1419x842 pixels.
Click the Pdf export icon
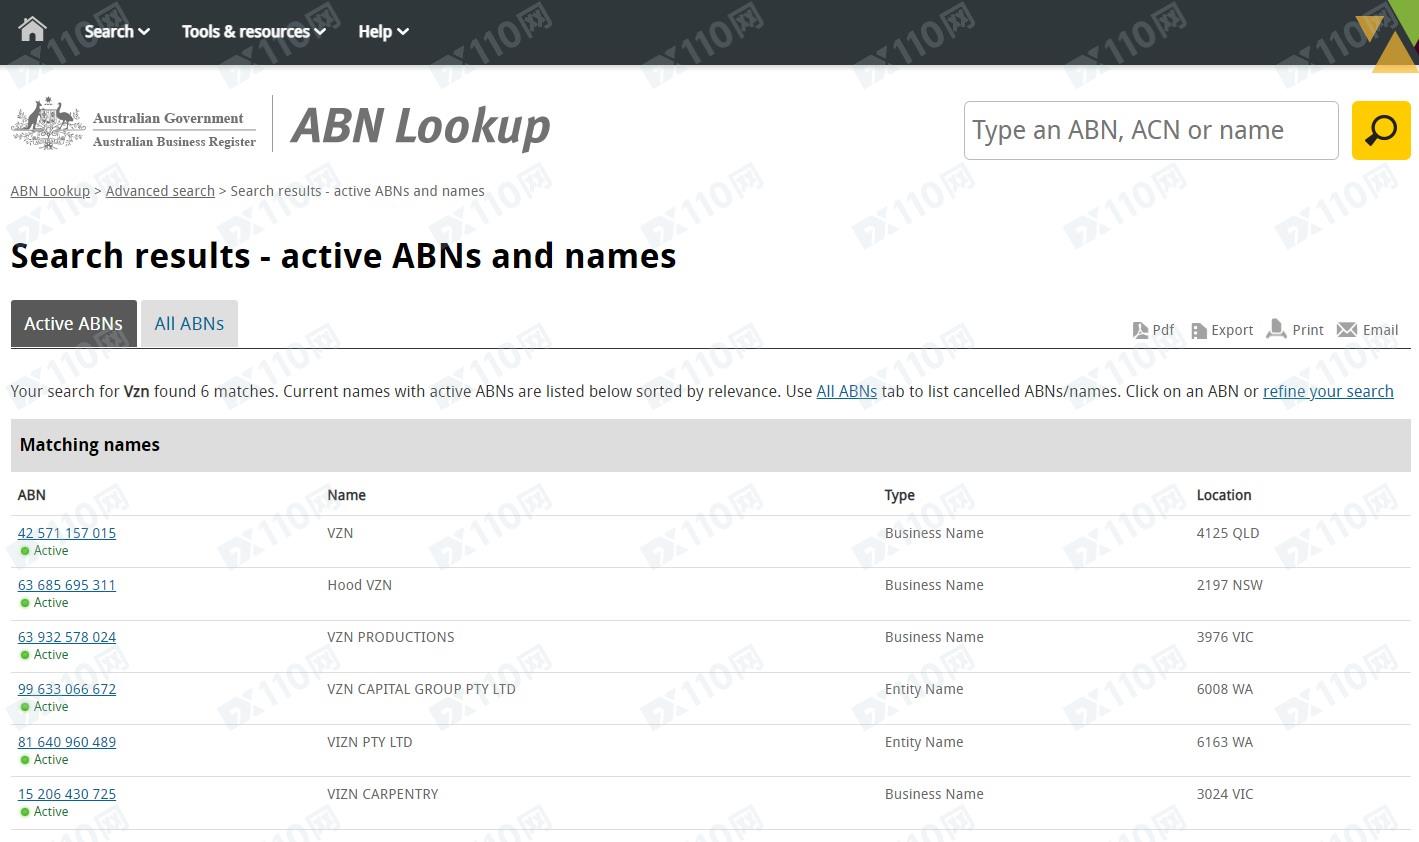click(x=1140, y=330)
